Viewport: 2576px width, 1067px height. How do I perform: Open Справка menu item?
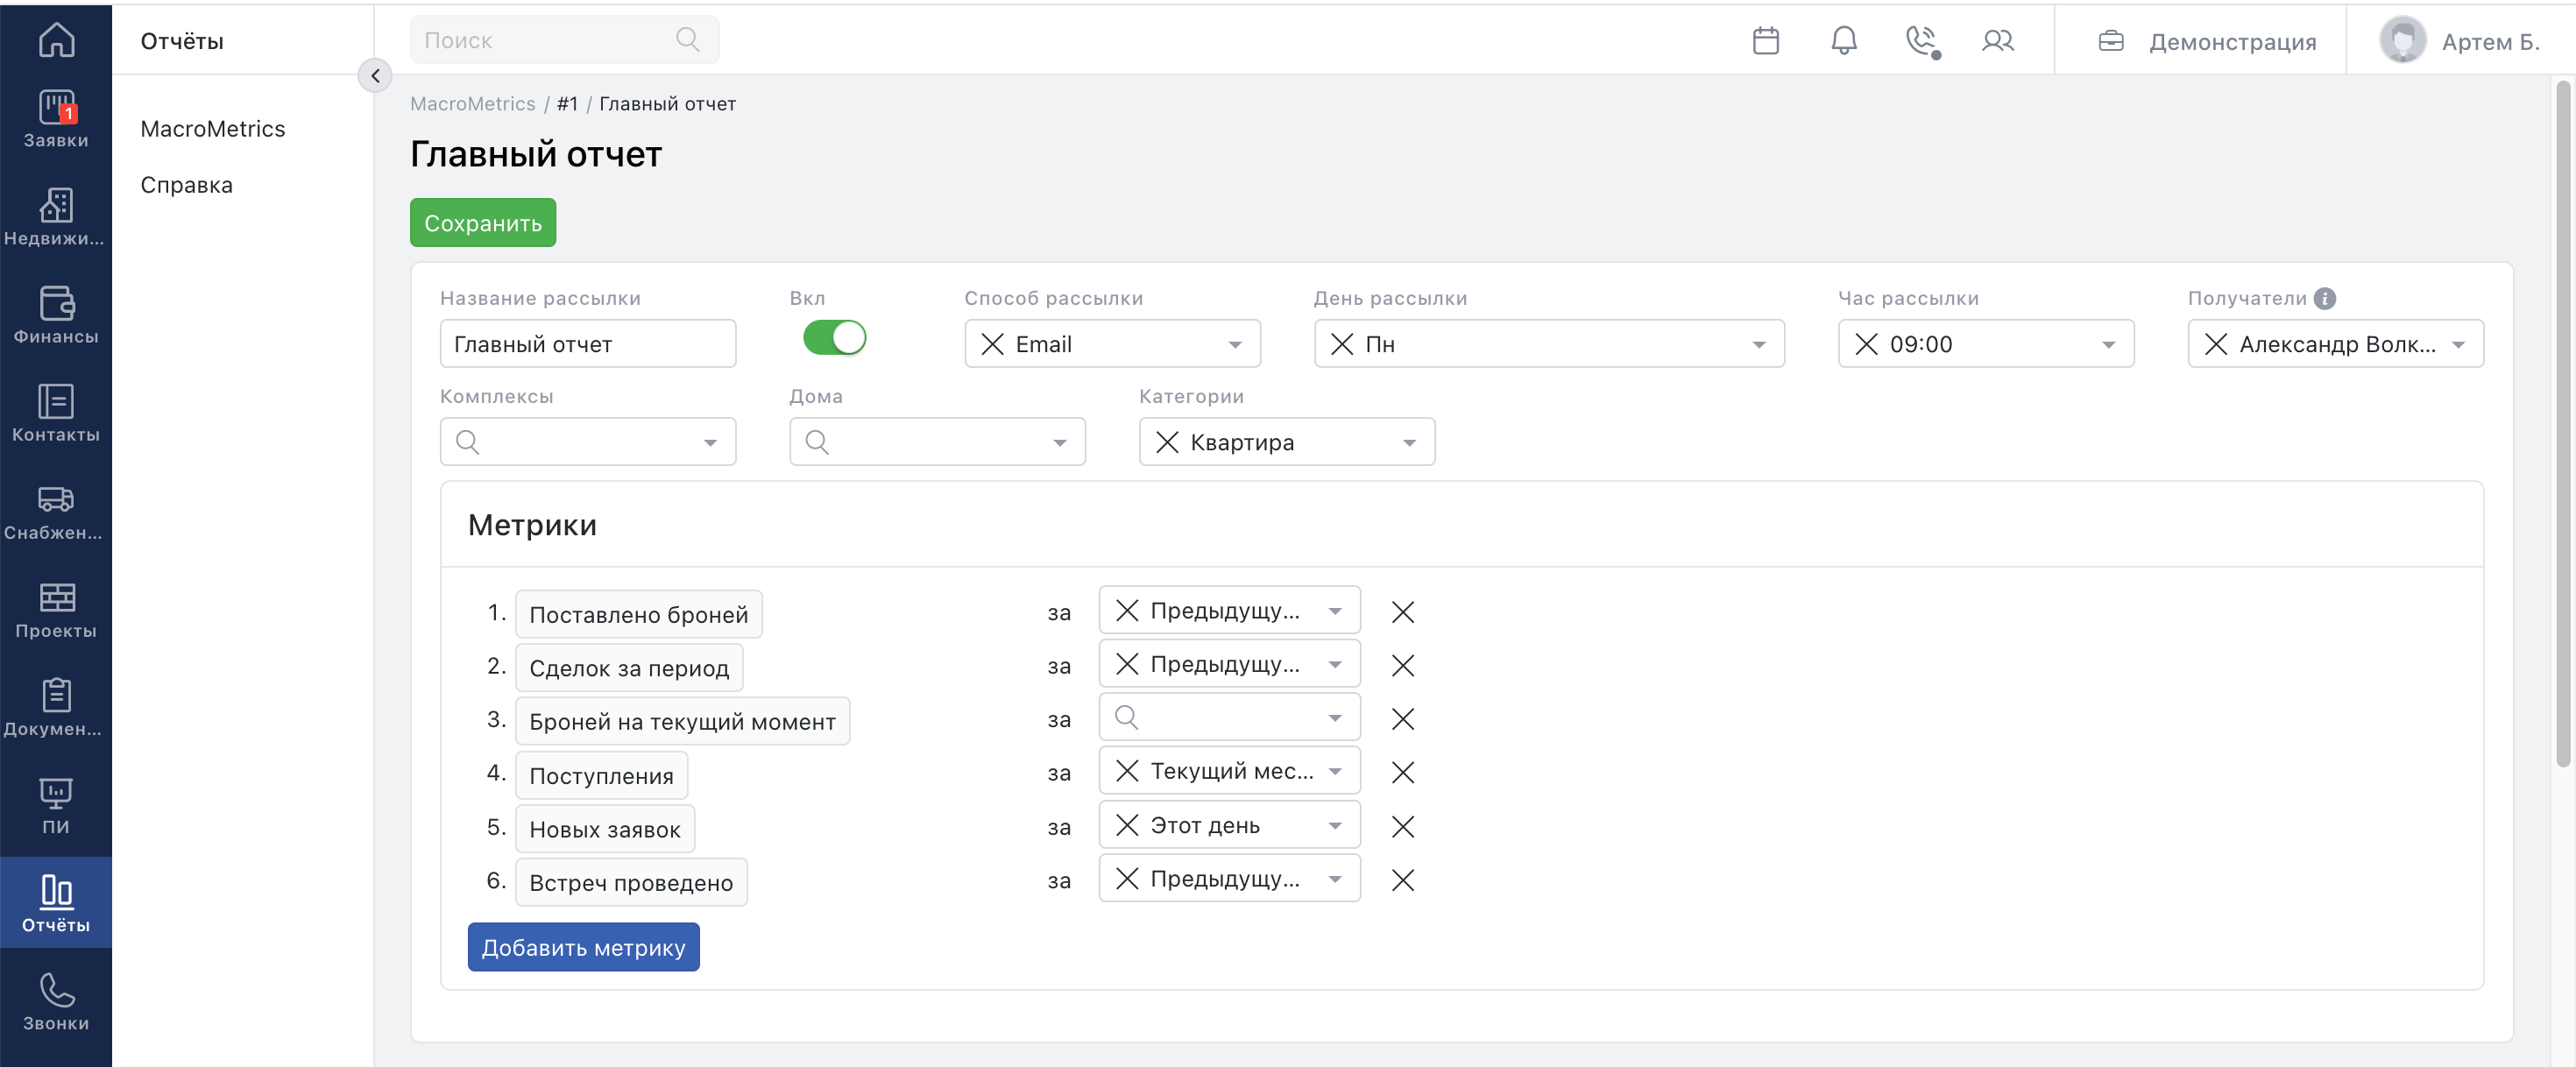(186, 185)
